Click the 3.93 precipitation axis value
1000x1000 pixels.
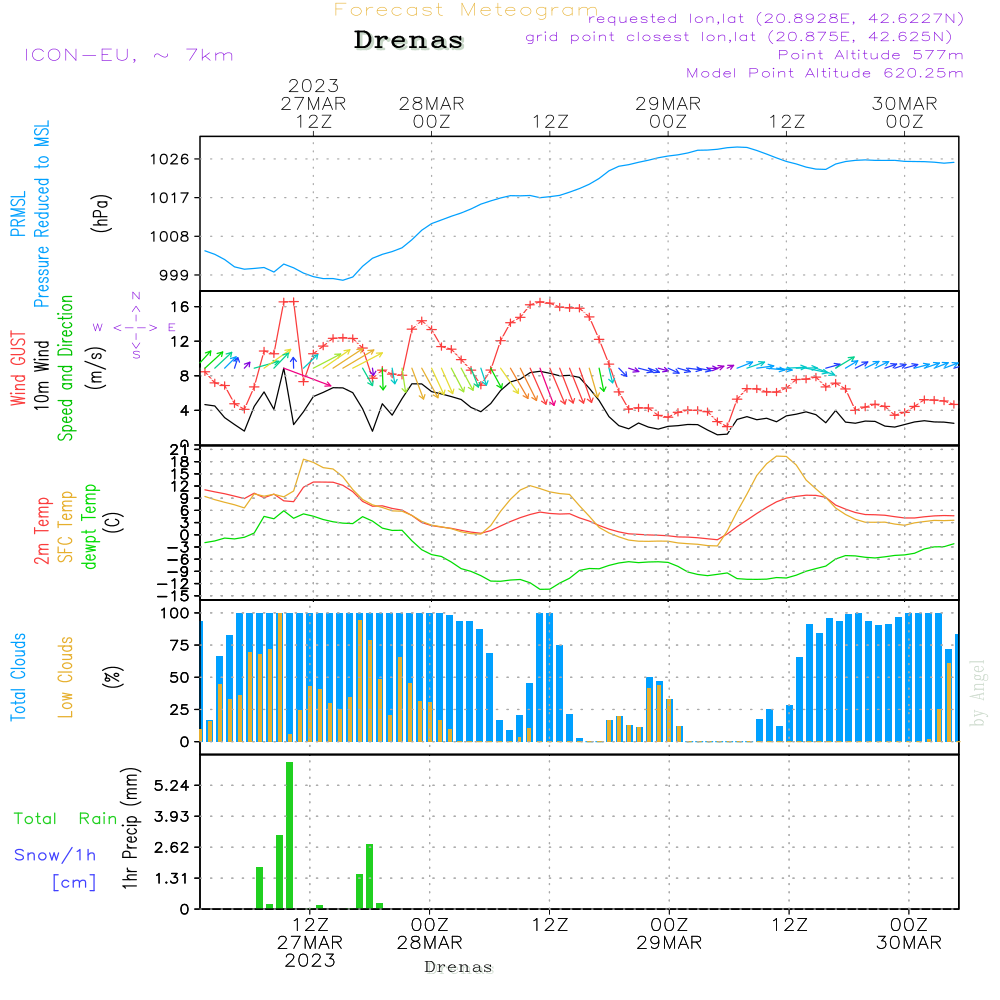click(172, 816)
